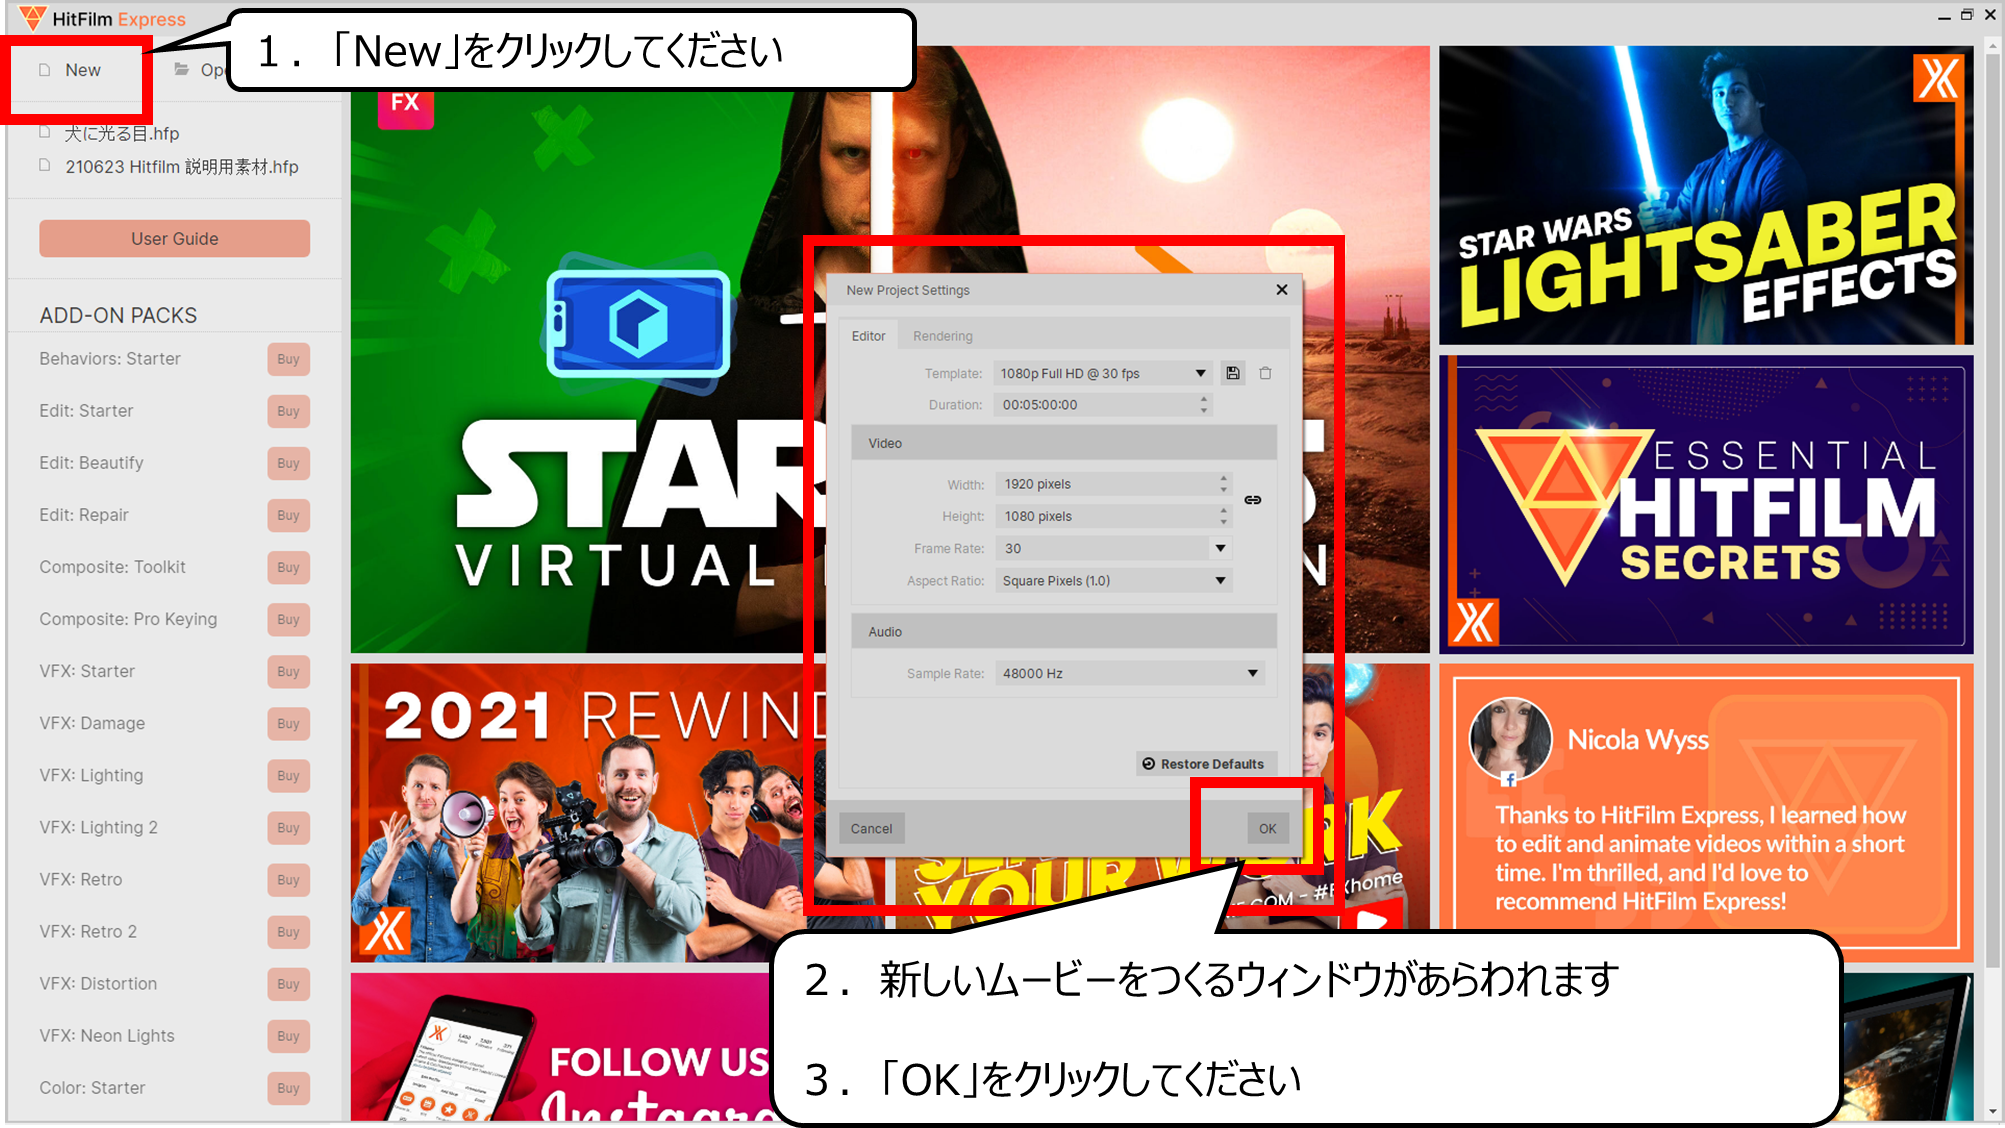Buy the Composite: Pro Keying pack
Viewport: 2005px width, 1128px height.
pyautogui.click(x=288, y=619)
